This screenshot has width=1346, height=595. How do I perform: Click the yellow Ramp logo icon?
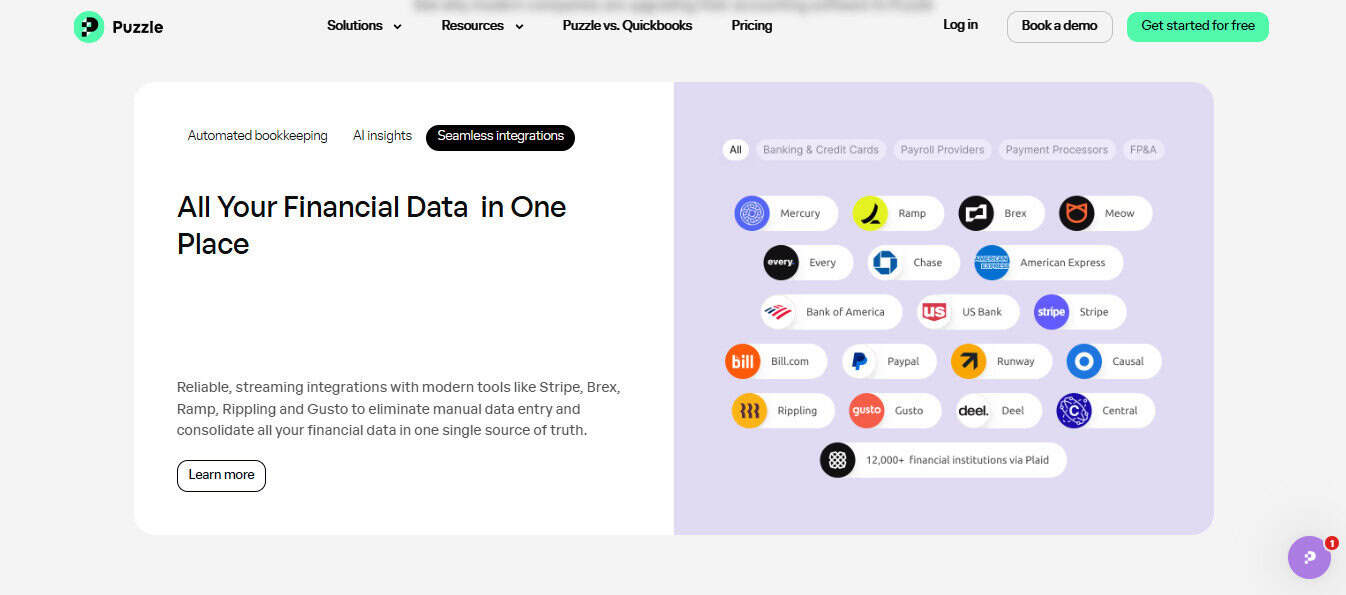[870, 213]
